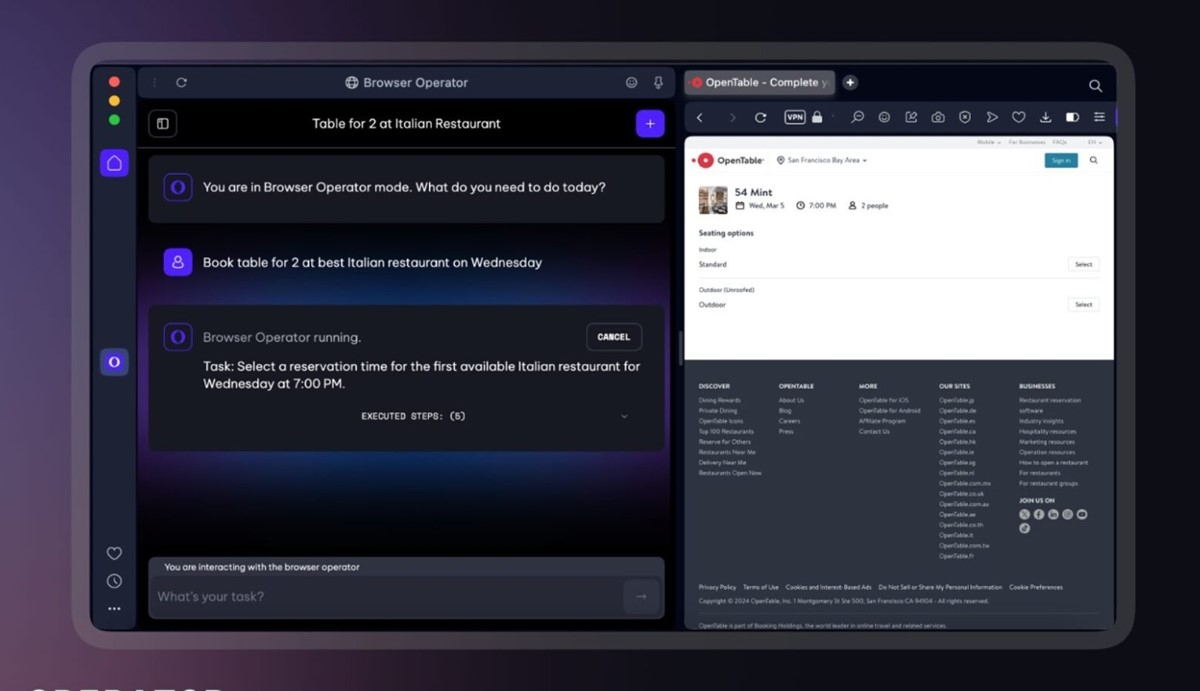Open the Dining Rewards footer link
The image size is (1200, 691).
(720, 400)
